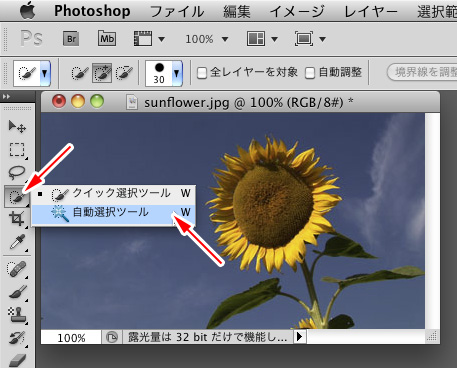Enable 自動調整 checkbox

pyautogui.click(x=310, y=73)
